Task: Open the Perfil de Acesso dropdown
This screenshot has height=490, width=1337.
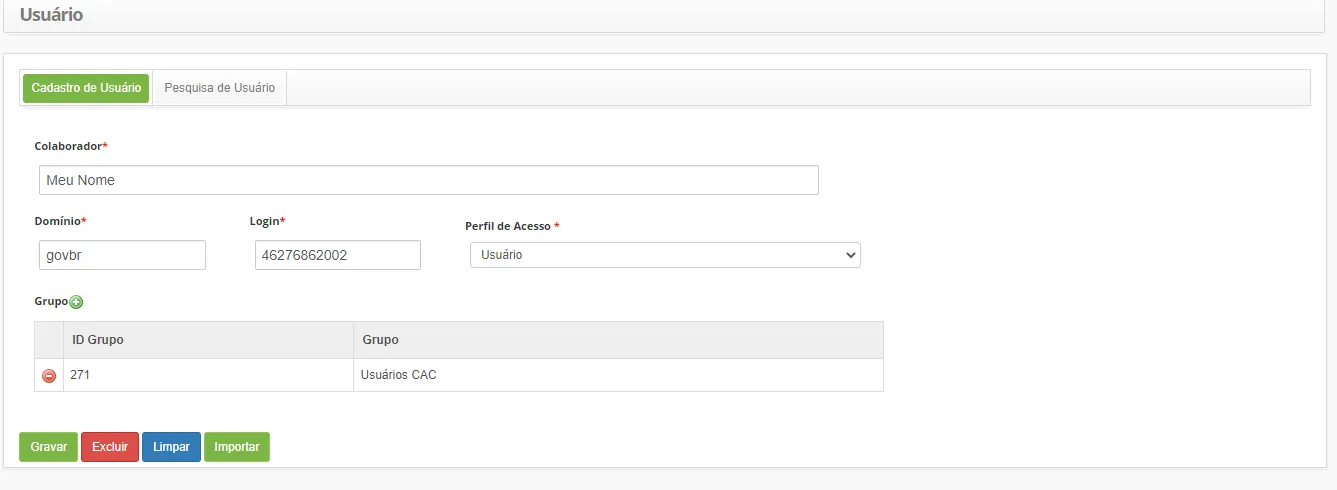Action: 665,255
